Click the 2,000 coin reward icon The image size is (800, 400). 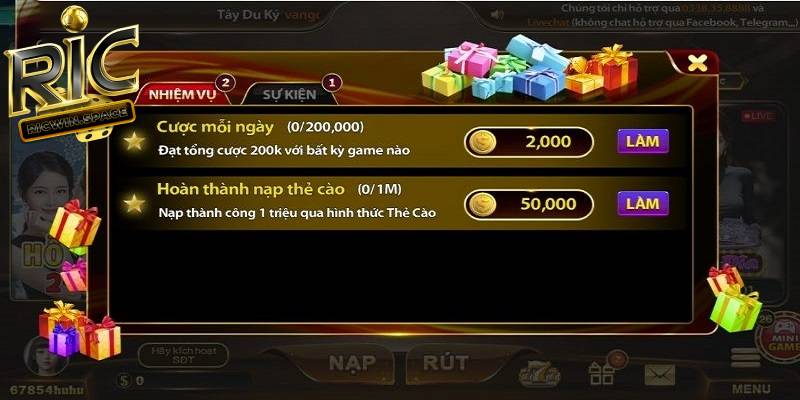[x=482, y=142]
